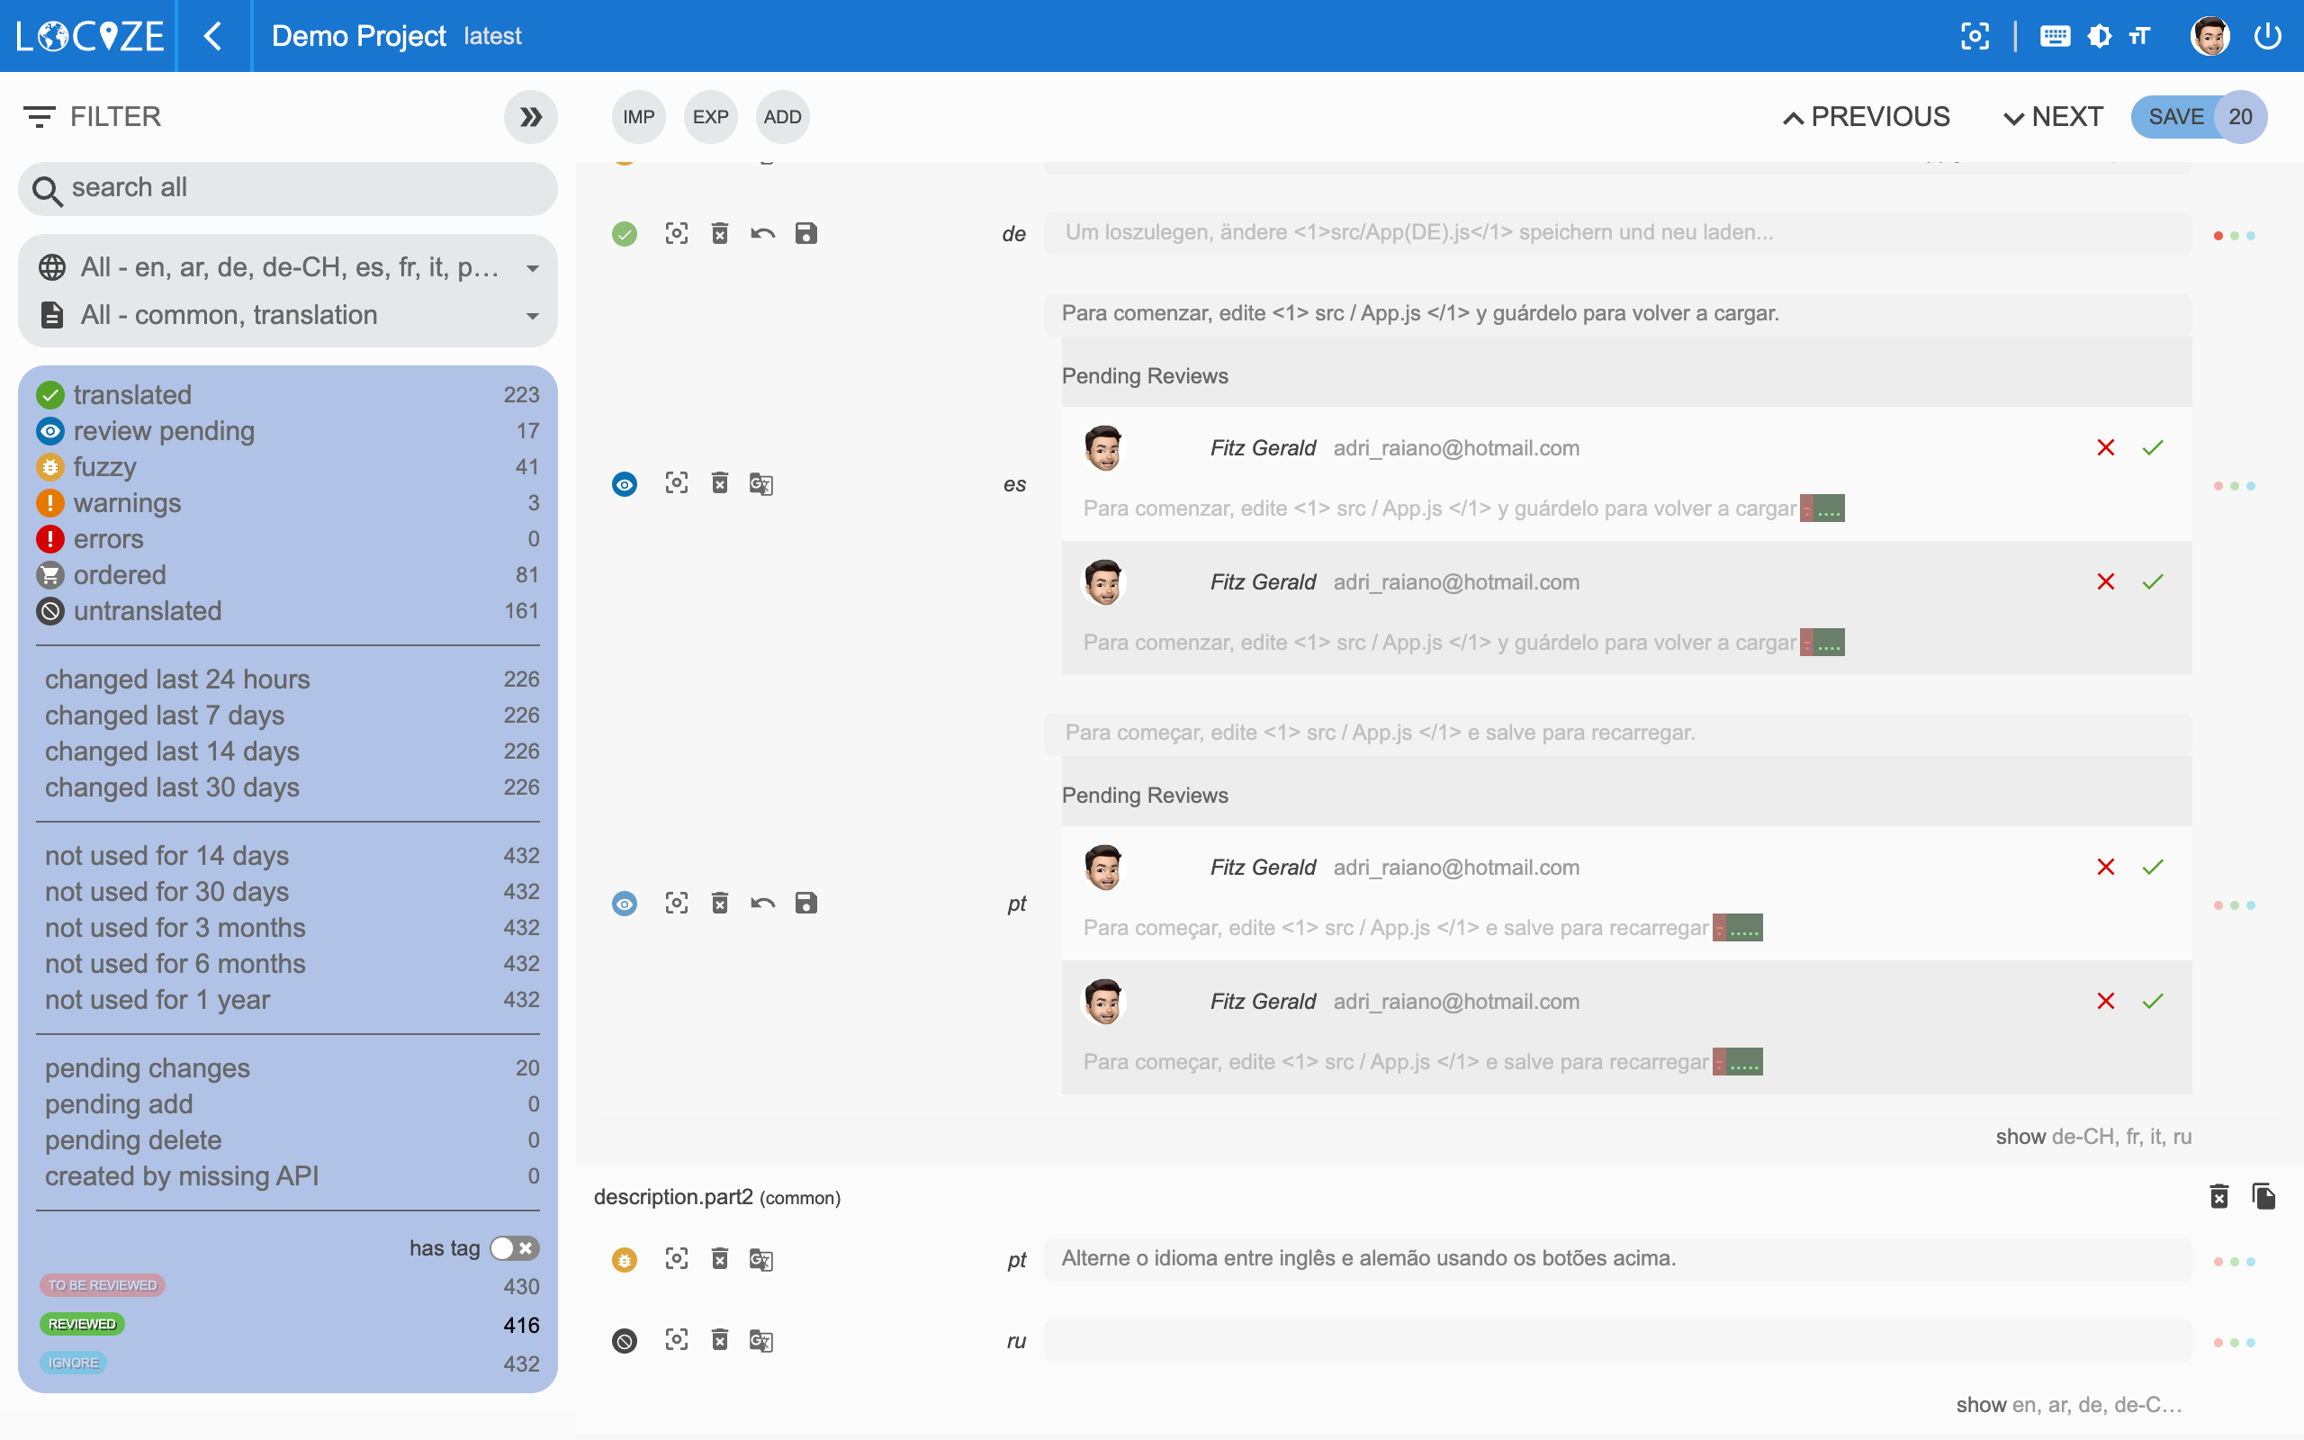The image size is (2304, 1440).
Task: Click the REVIEWED green tag label
Action: pyautogui.click(x=82, y=1324)
